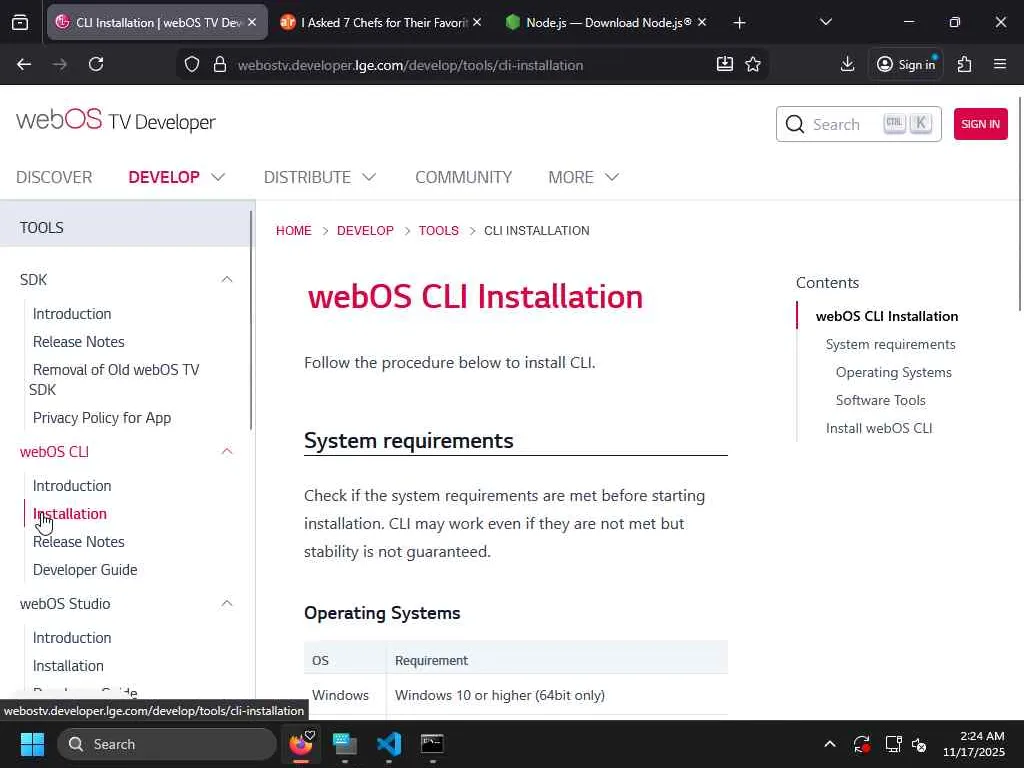
Task: Open Removal of Old webOS TV SDK
Action: click(115, 379)
